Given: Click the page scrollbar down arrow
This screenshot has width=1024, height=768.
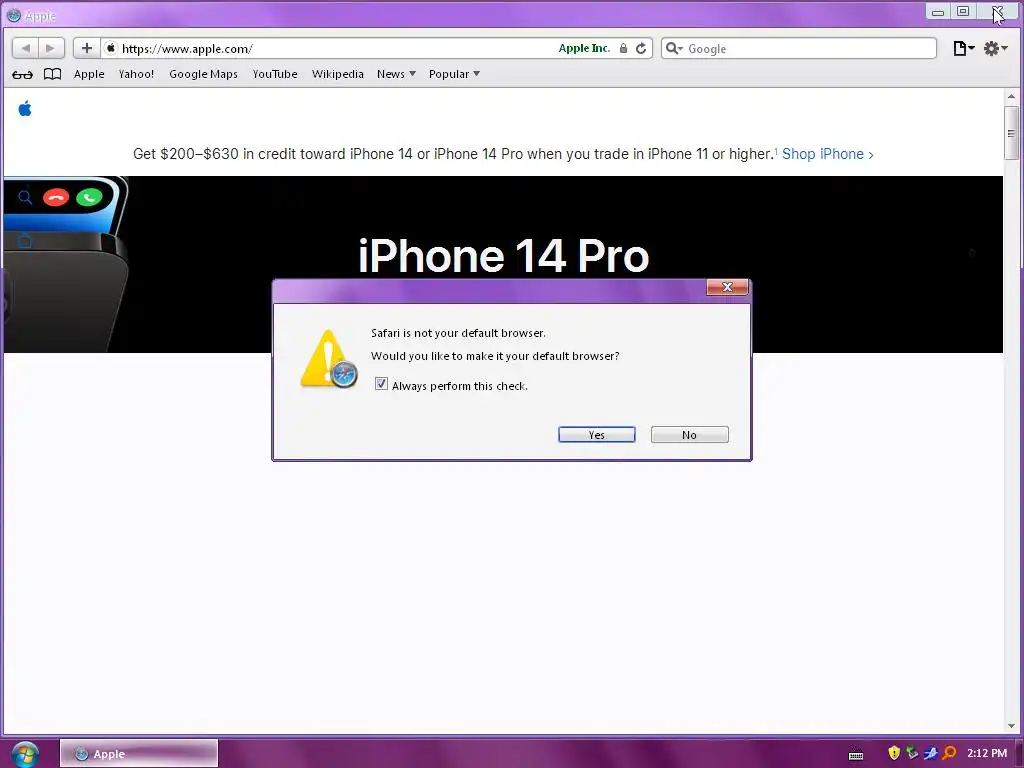Looking at the screenshot, I should click(1011, 726).
